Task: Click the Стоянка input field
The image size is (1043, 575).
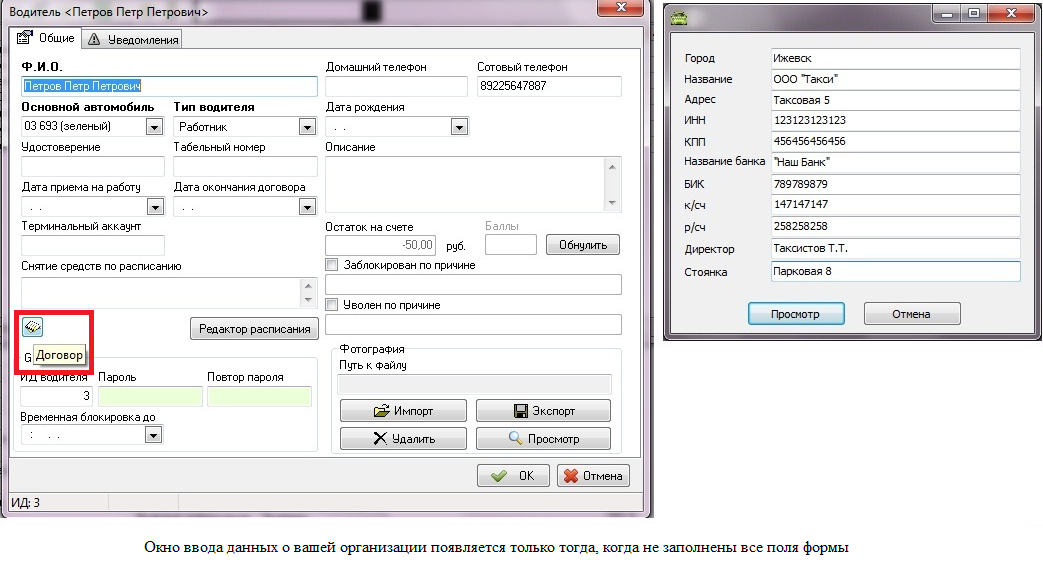Action: pyautogui.click(x=894, y=271)
